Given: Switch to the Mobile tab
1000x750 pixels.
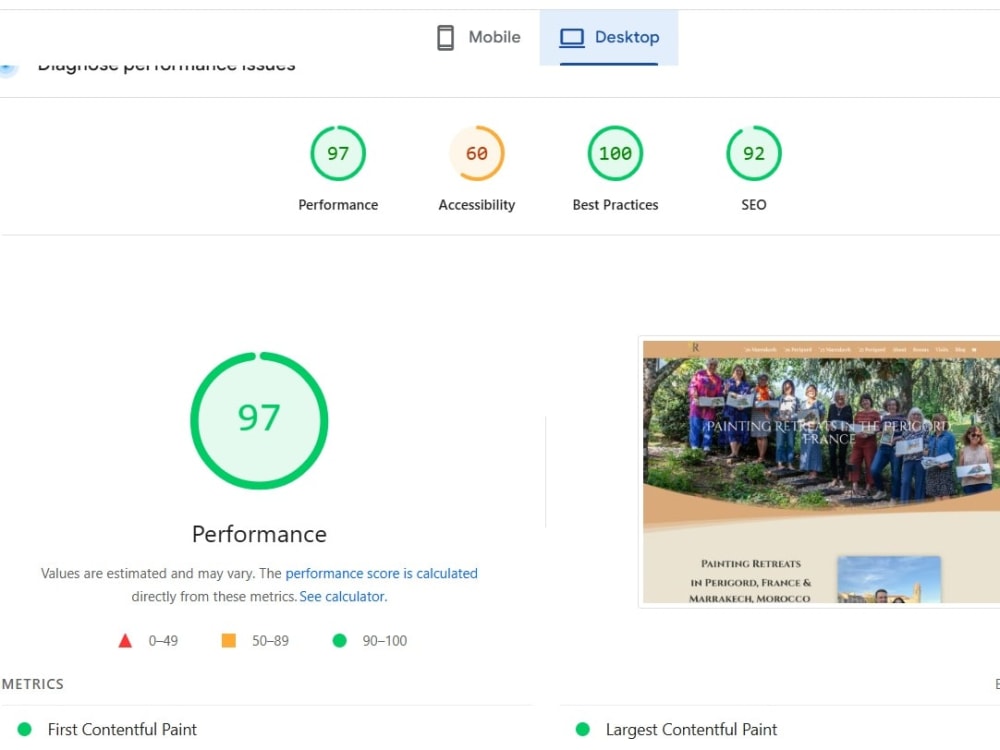Looking at the screenshot, I should click(479, 37).
